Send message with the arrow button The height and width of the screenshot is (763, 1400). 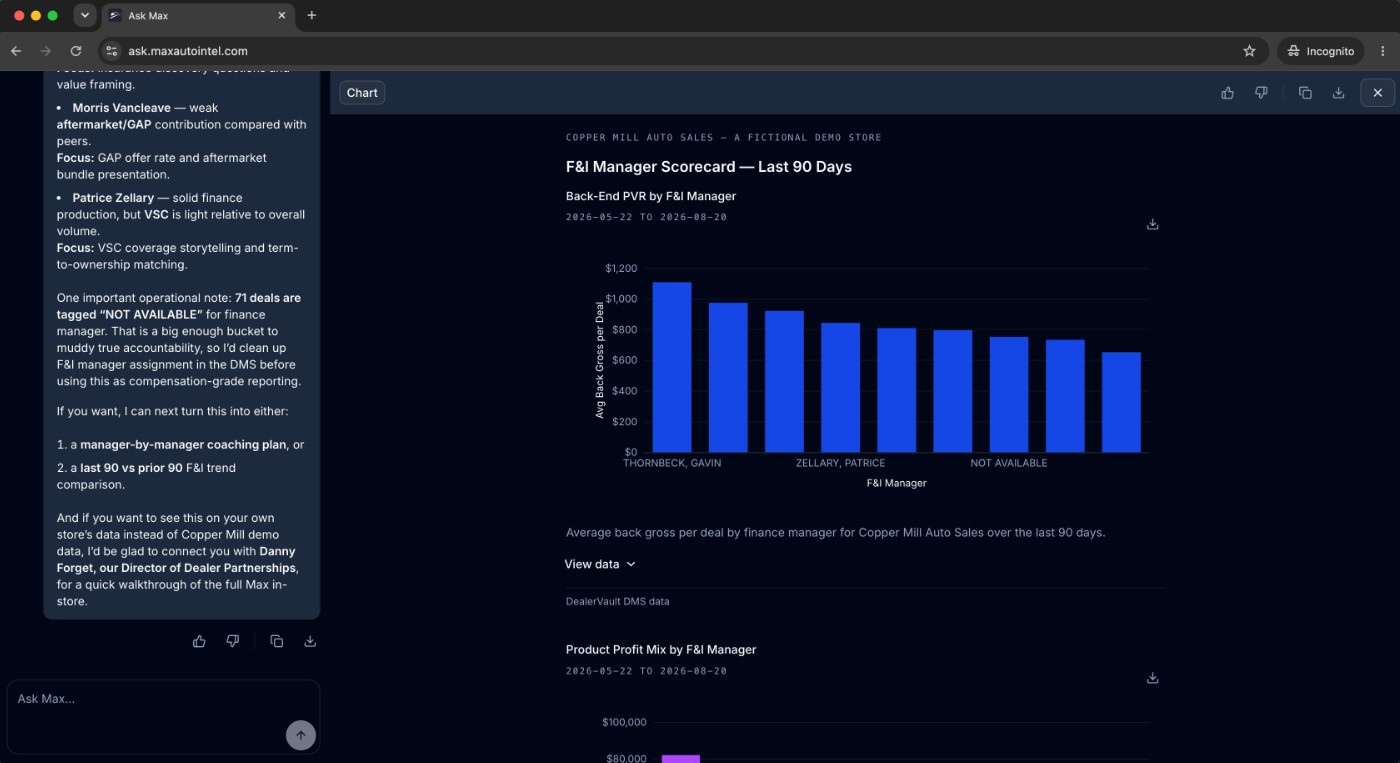pos(301,735)
